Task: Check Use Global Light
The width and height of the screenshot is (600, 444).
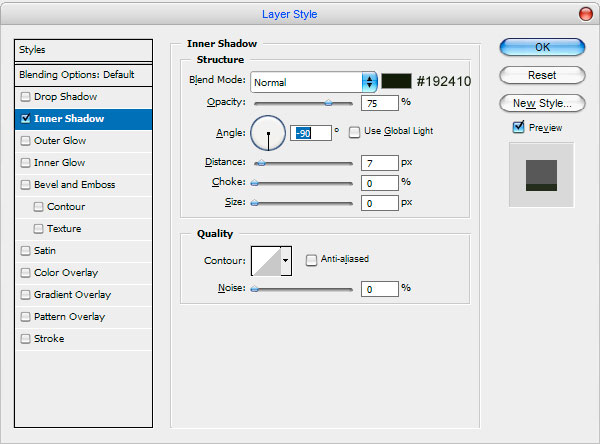Action: click(x=354, y=132)
